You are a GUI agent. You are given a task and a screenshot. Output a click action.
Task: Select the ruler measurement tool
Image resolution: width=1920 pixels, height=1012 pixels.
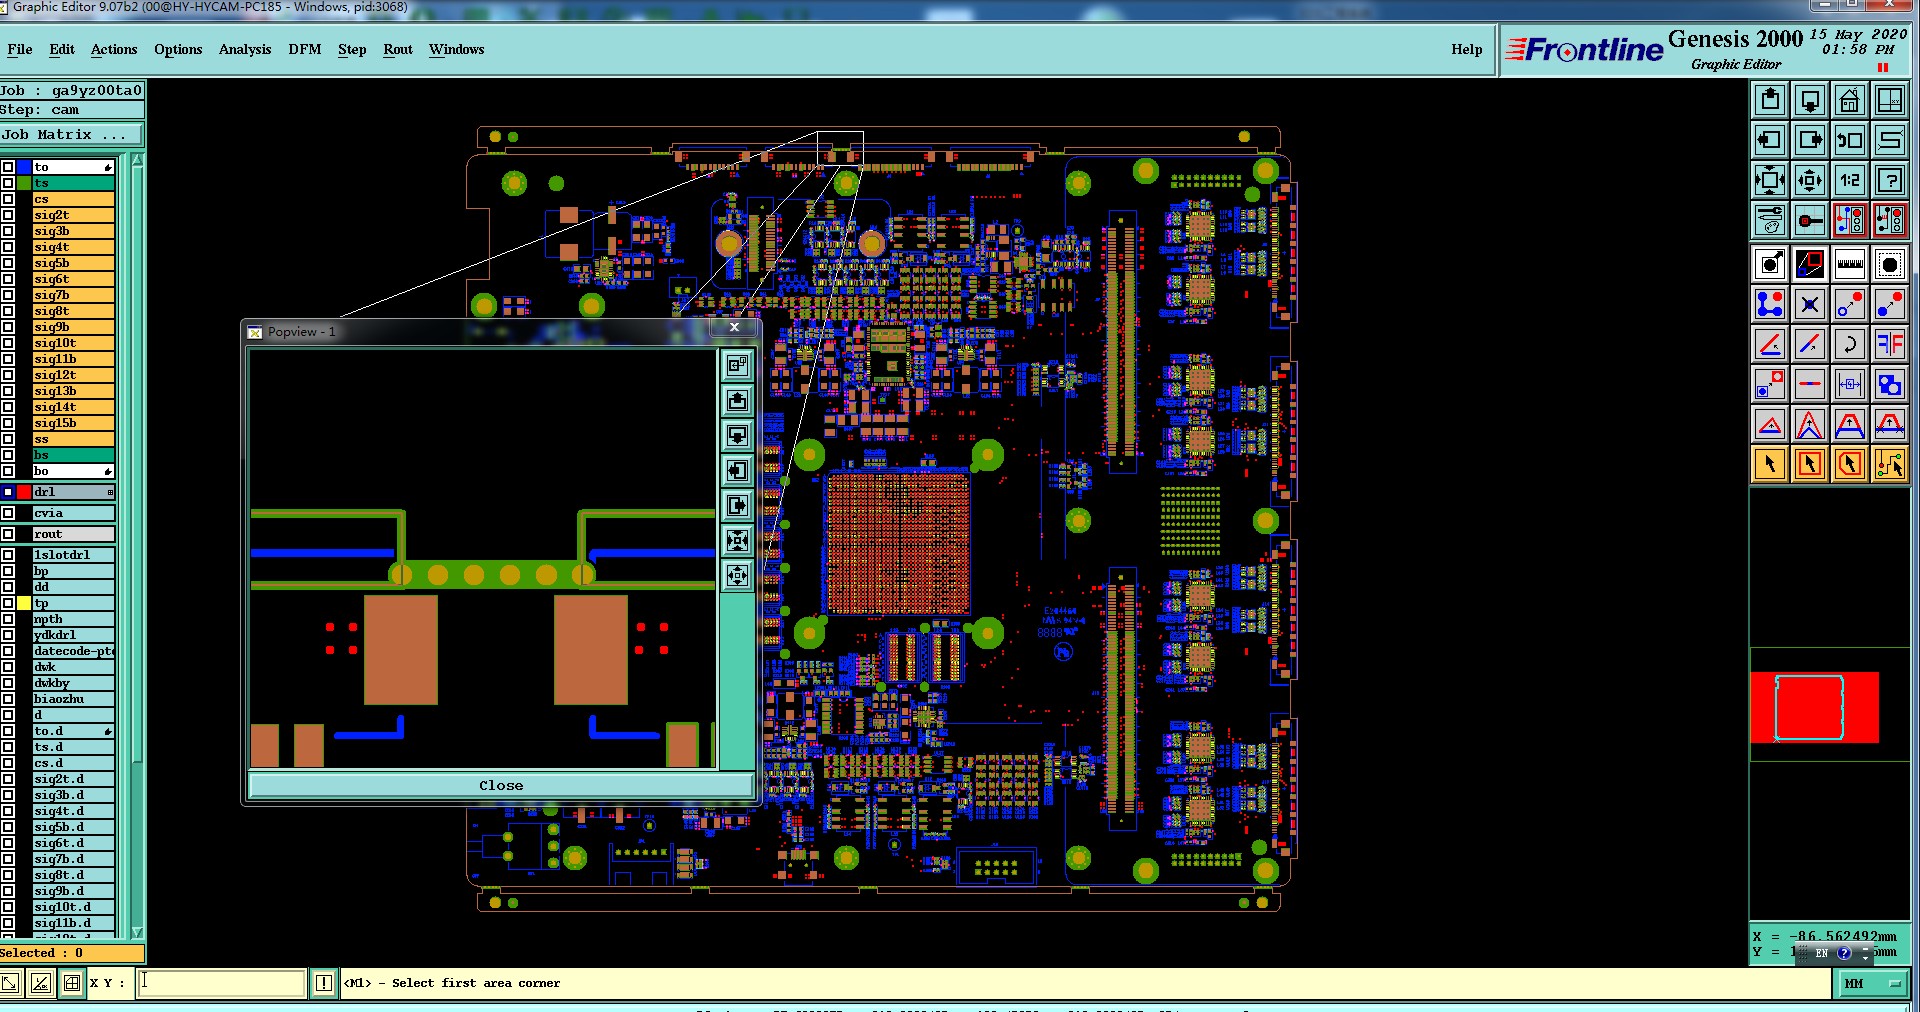pos(1850,264)
